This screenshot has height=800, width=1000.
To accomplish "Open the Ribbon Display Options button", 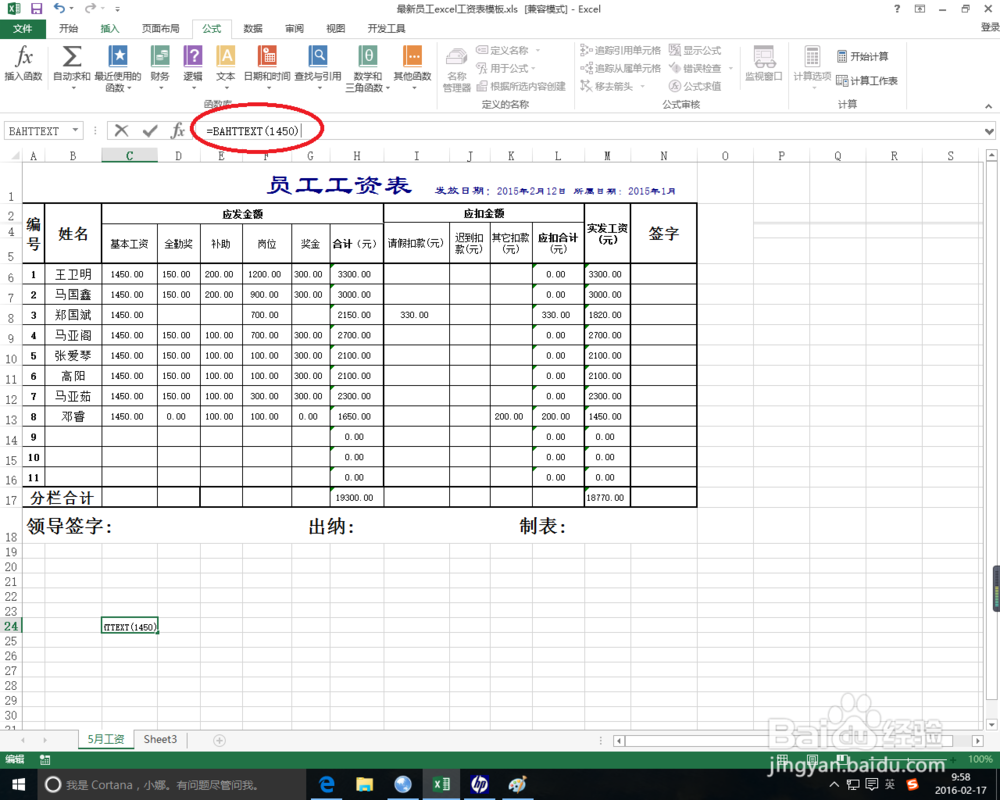I will tap(920, 9).
